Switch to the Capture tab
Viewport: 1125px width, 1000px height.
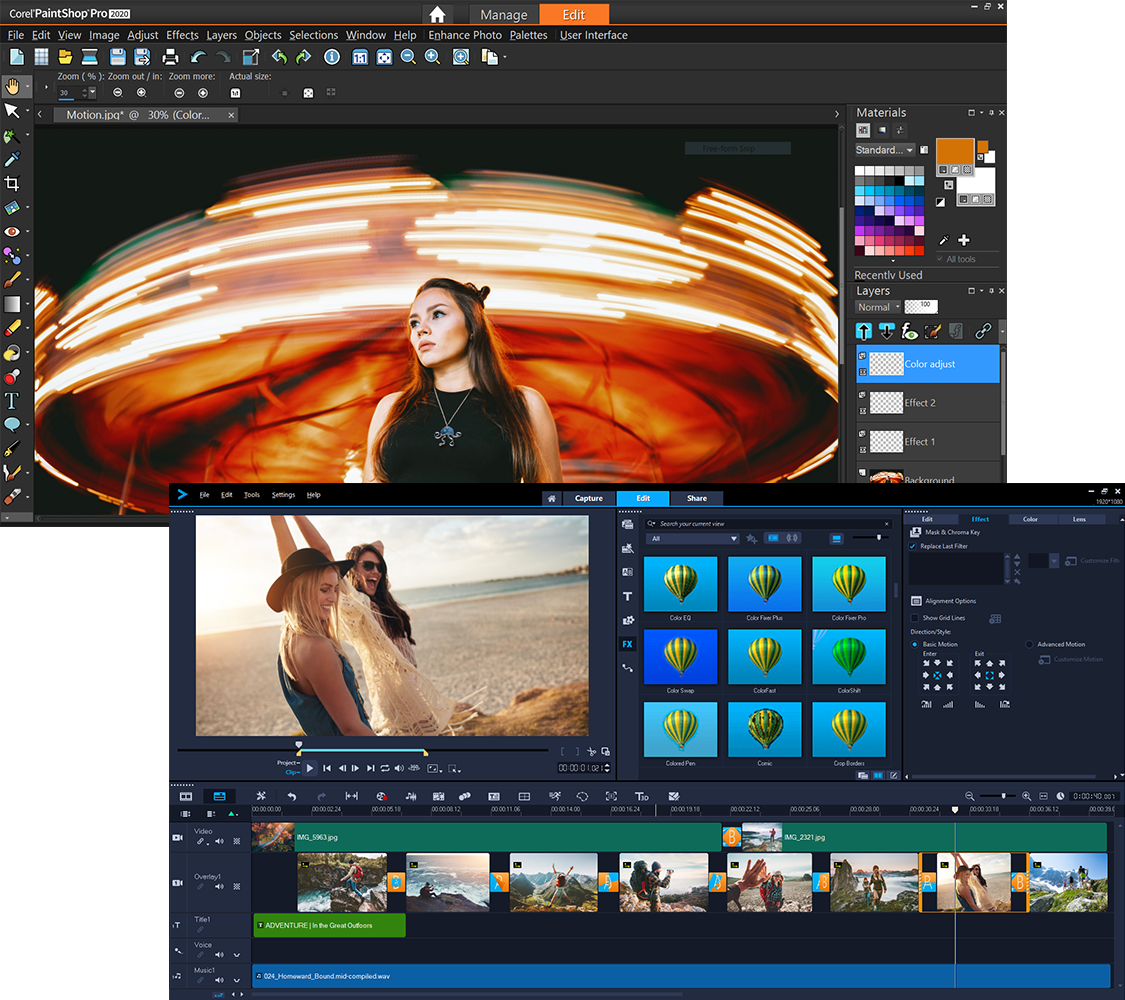click(589, 498)
